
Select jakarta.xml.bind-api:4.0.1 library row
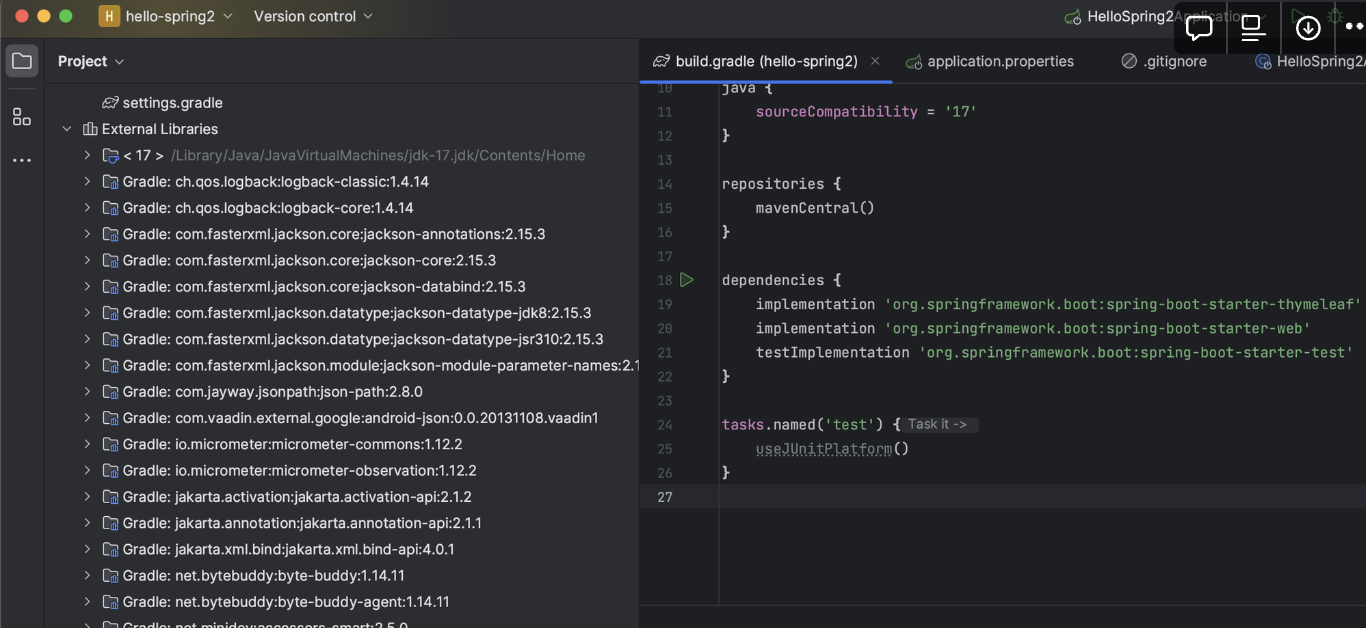[x=341, y=549]
